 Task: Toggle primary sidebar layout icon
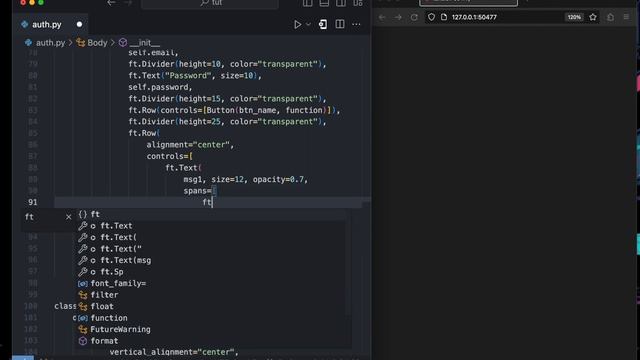[x=307, y=3]
